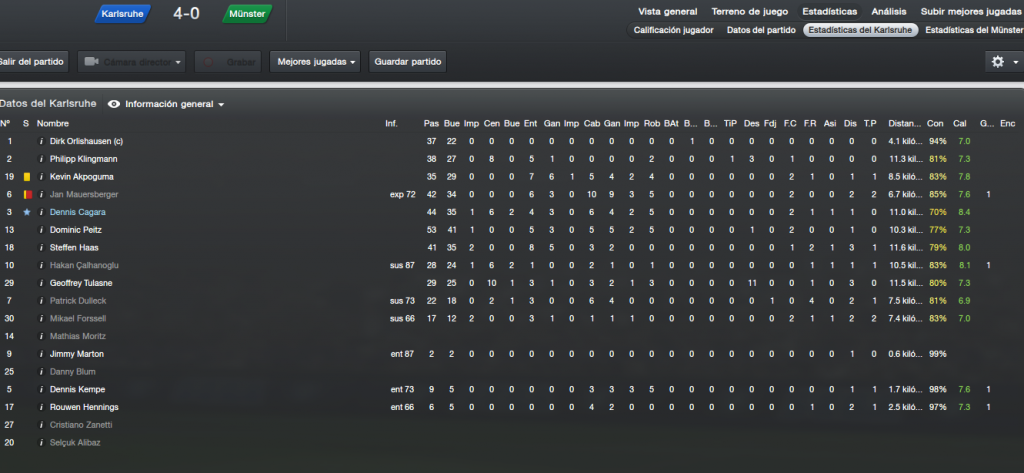The image size is (1024, 473).
Task: Click the Salir del partido button
Action: (32, 62)
